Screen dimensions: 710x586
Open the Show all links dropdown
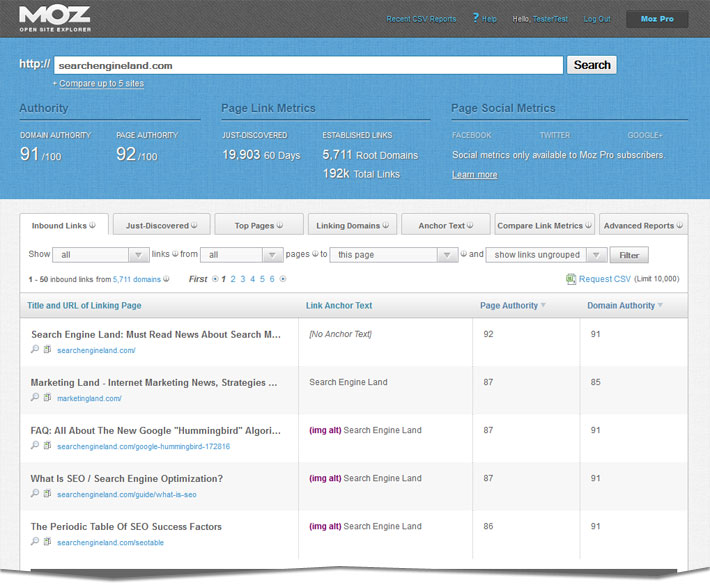pyautogui.click(x=101, y=255)
